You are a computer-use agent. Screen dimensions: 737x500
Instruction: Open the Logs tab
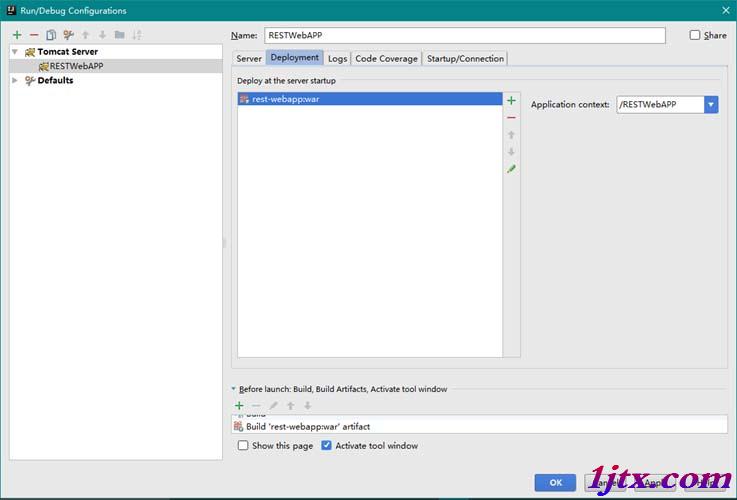pyautogui.click(x=337, y=58)
